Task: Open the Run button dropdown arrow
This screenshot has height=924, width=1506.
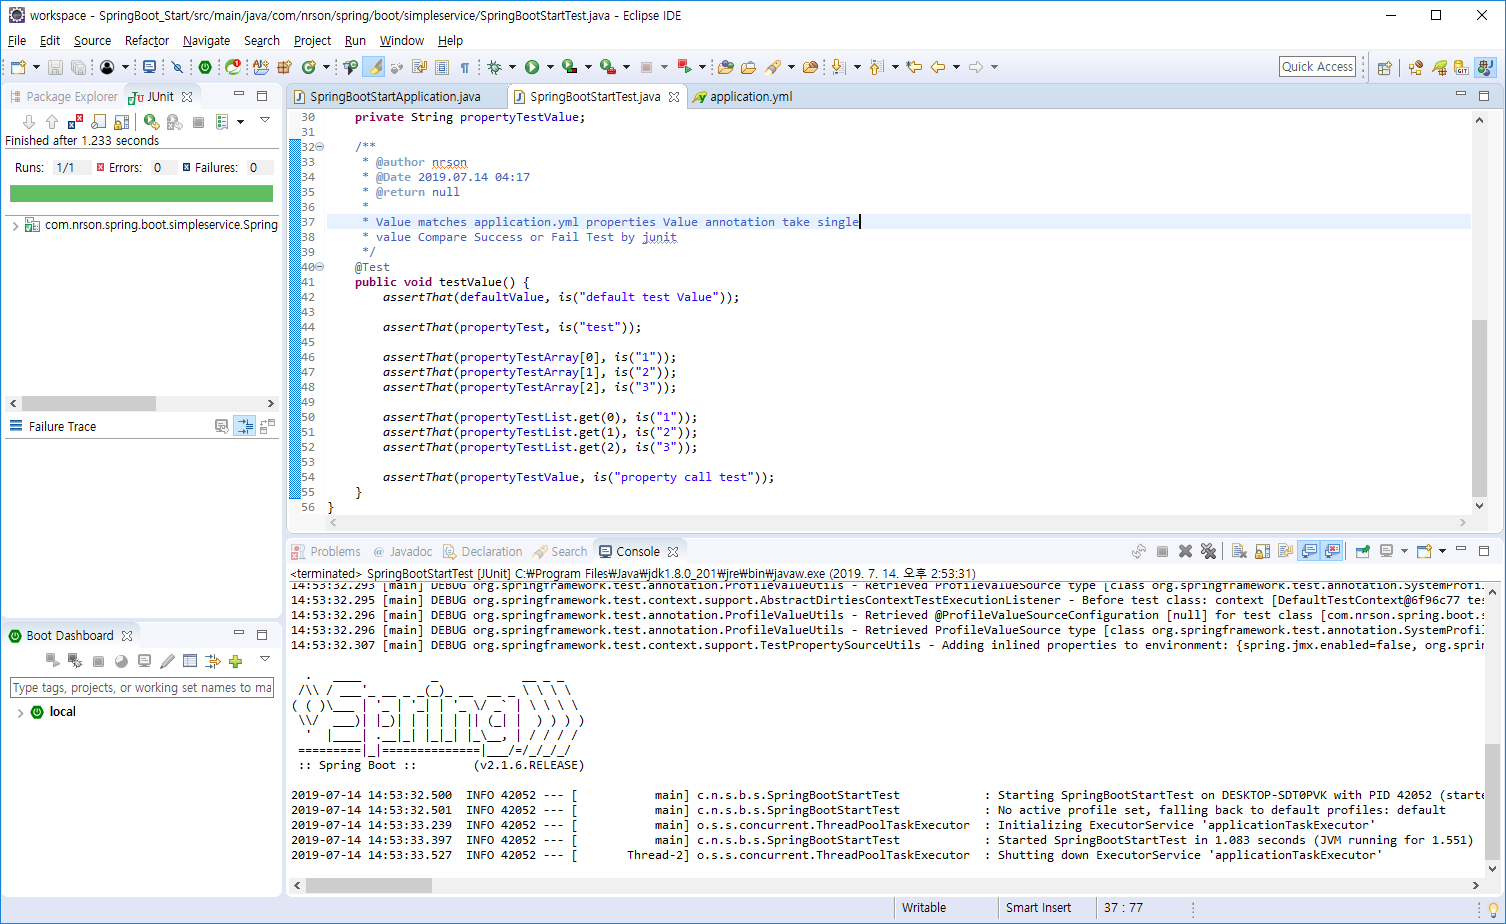Action: (x=550, y=67)
